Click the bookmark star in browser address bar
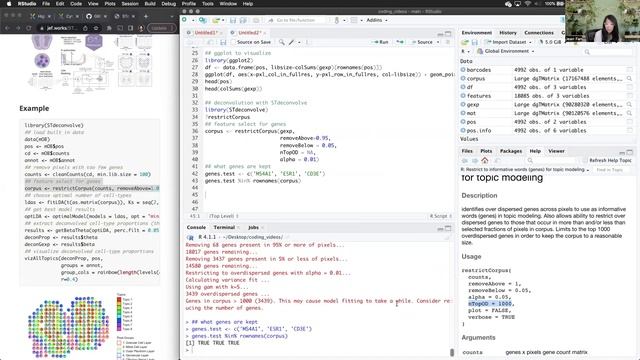The height and width of the screenshot is (360, 640). [96, 28]
